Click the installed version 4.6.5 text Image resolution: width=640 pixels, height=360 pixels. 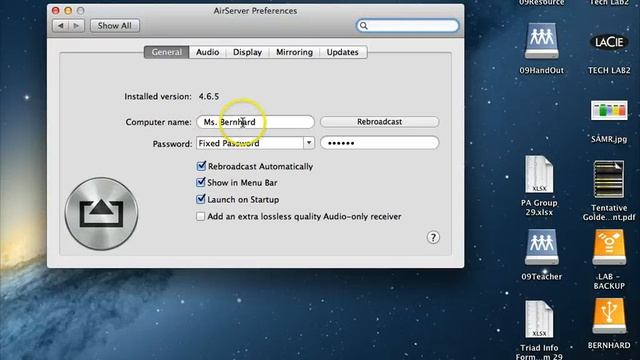tap(209, 96)
